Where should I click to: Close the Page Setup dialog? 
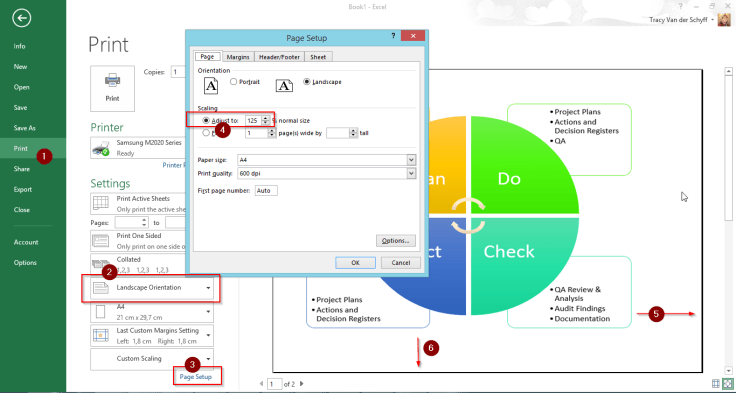coord(413,36)
